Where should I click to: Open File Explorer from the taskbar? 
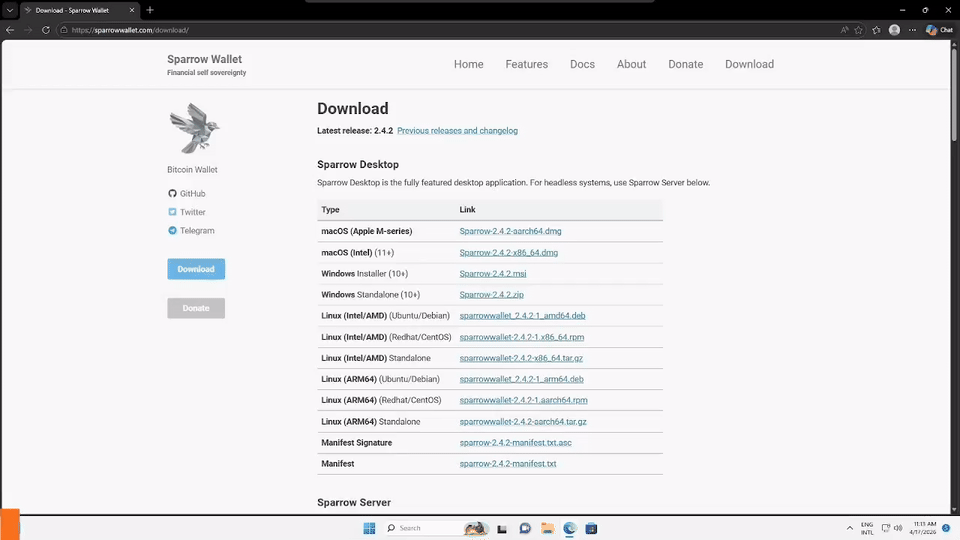[547, 528]
